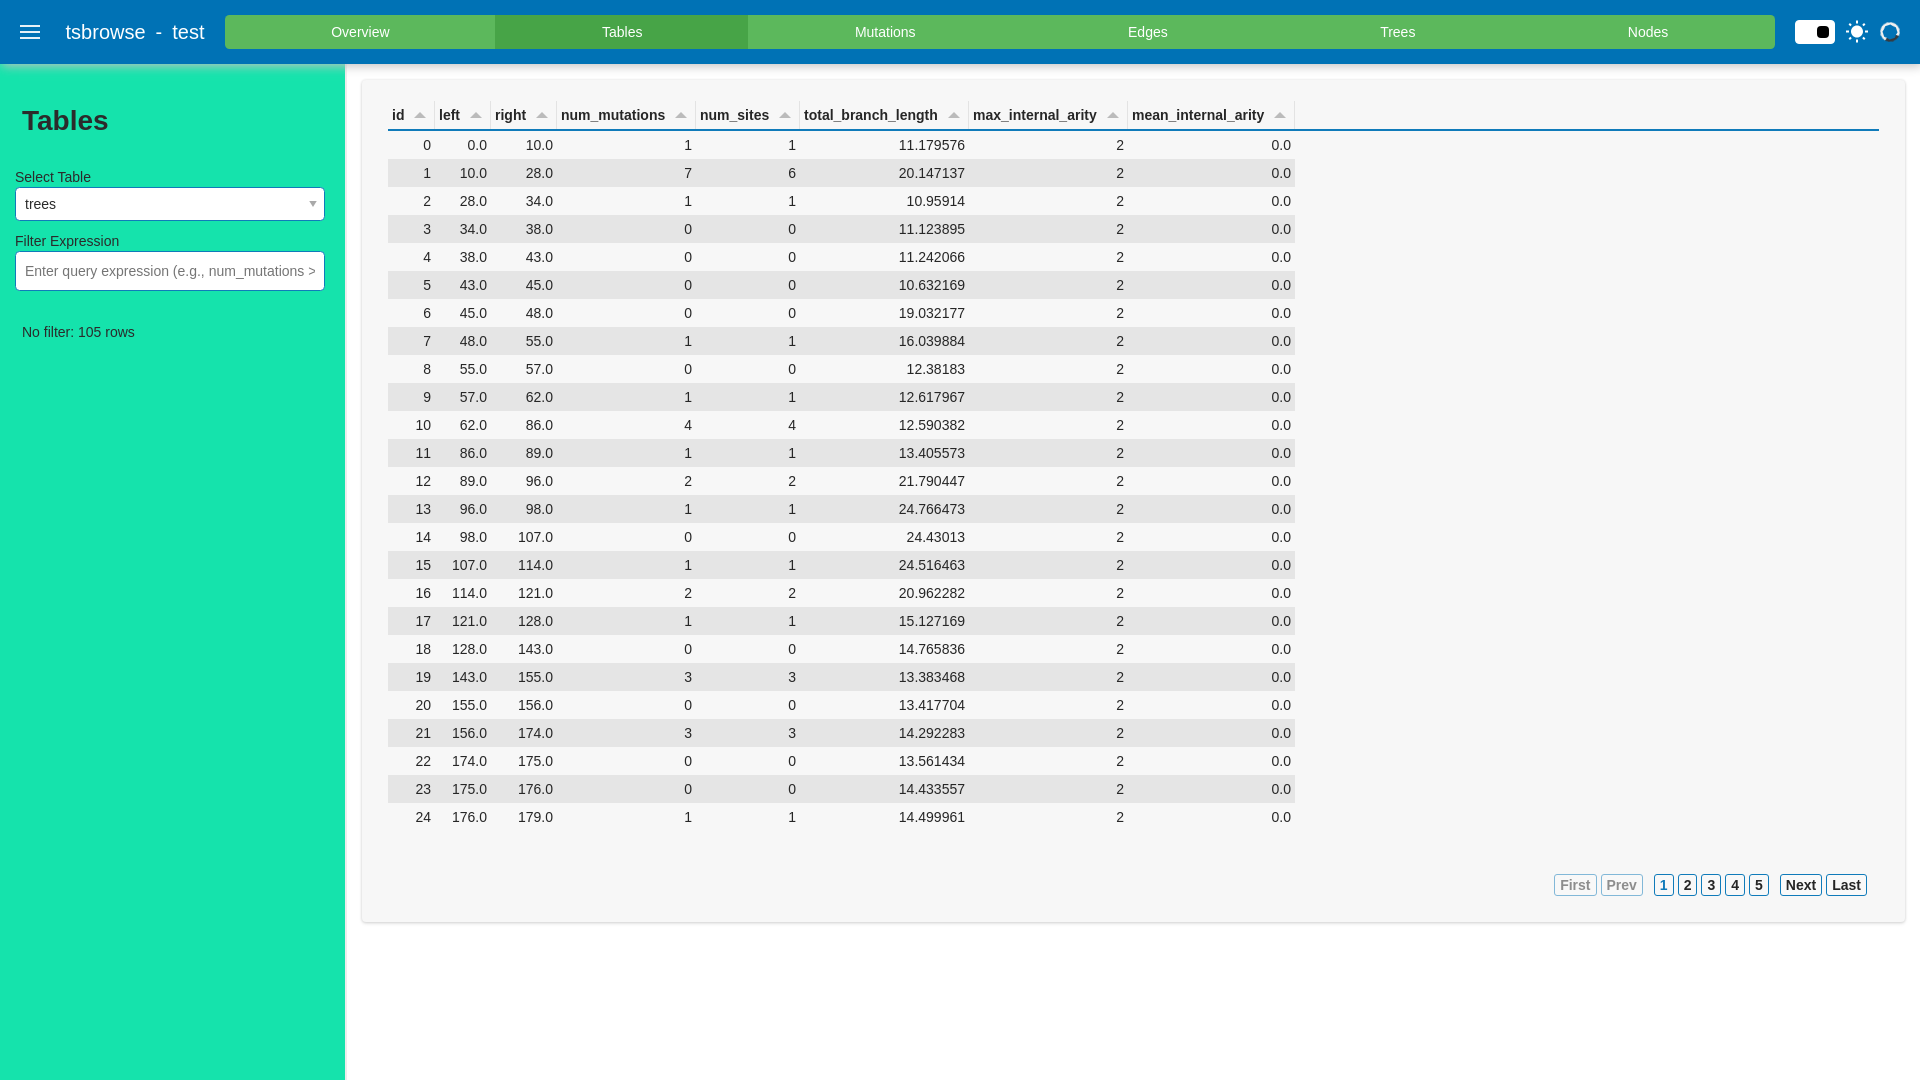The image size is (1920, 1080).
Task: Go to page 3
Action: (x=1711, y=885)
